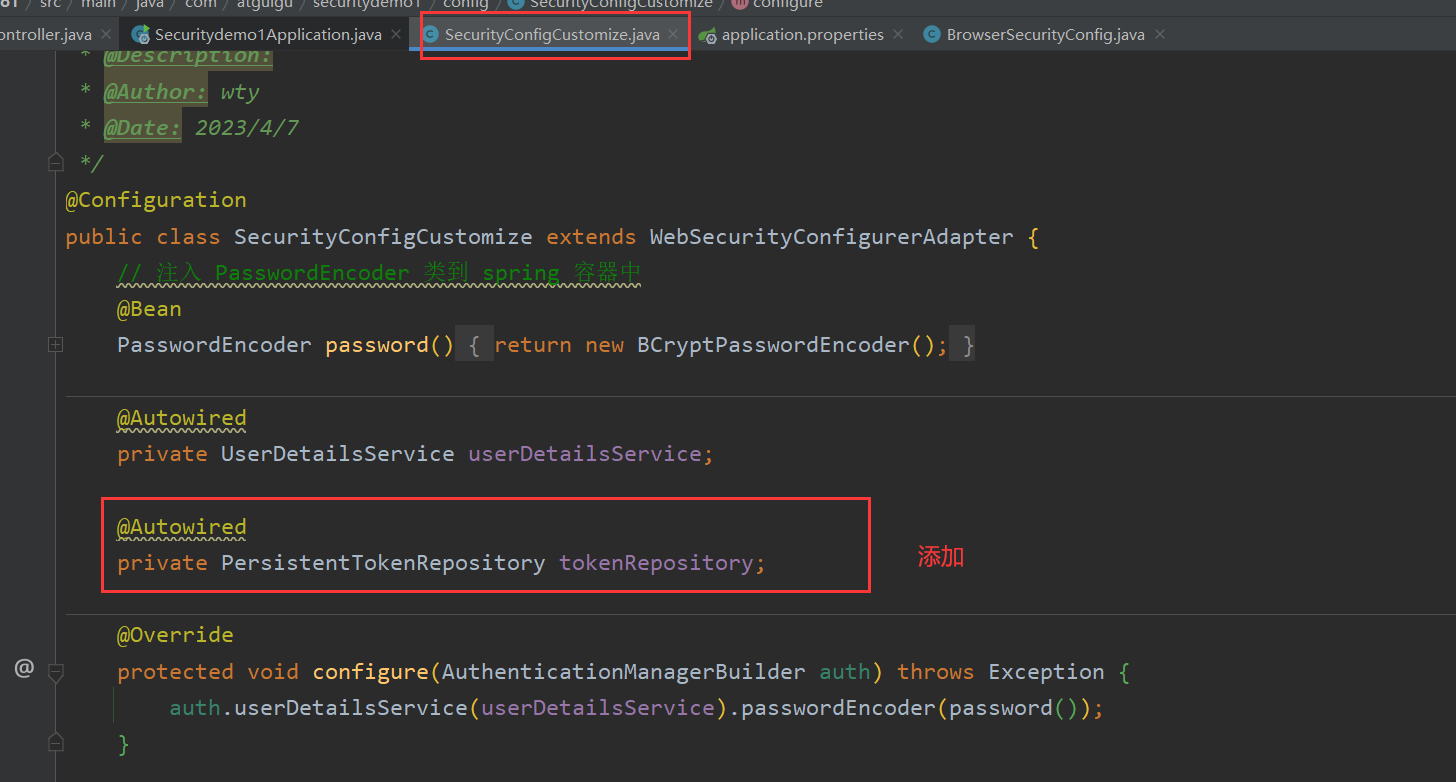1456x782 pixels.
Task: Click the override gutter marker beside configure
Action: tap(24, 668)
